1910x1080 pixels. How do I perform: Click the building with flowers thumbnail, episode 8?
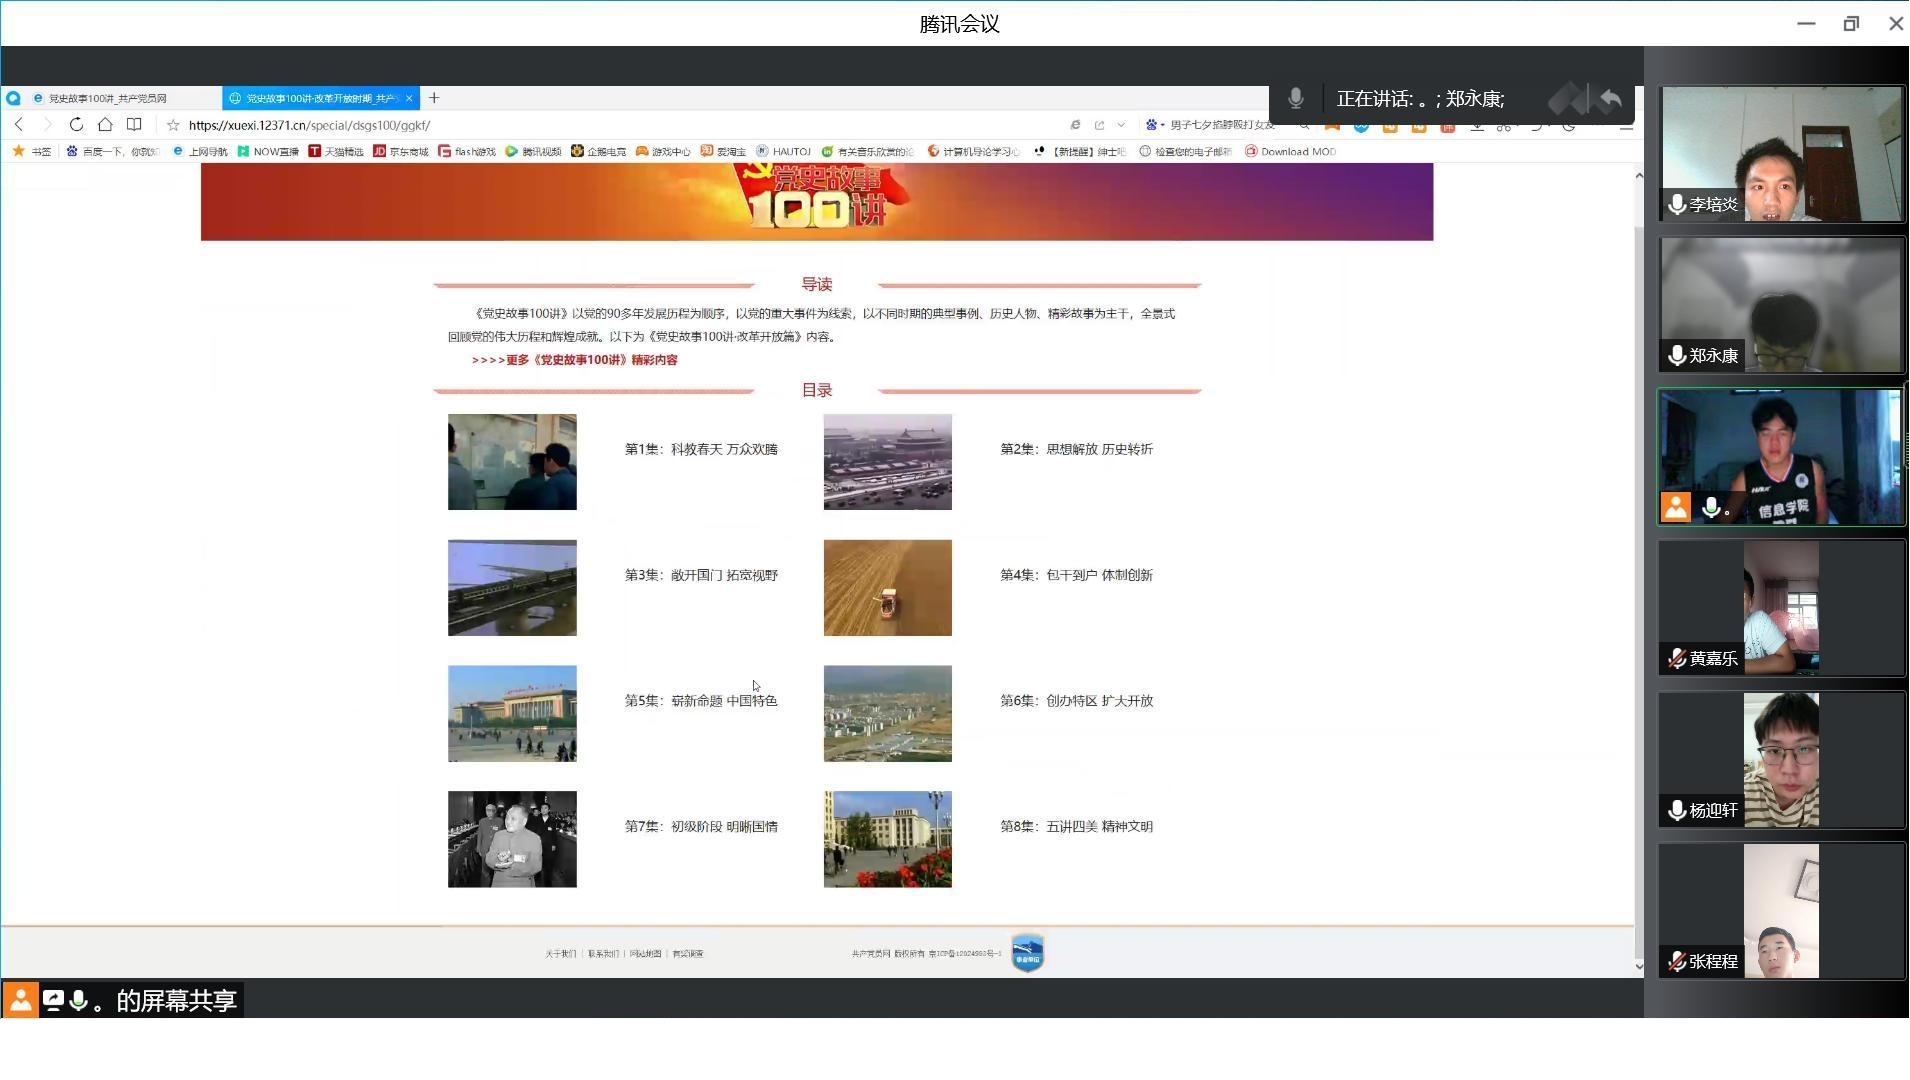click(x=888, y=840)
